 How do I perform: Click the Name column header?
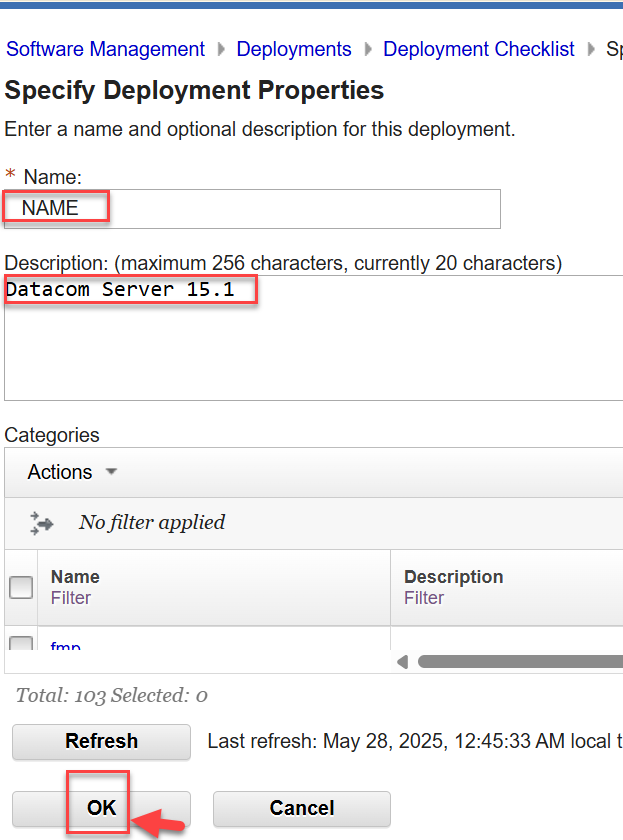pyautogui.click(x=75, y=577)
